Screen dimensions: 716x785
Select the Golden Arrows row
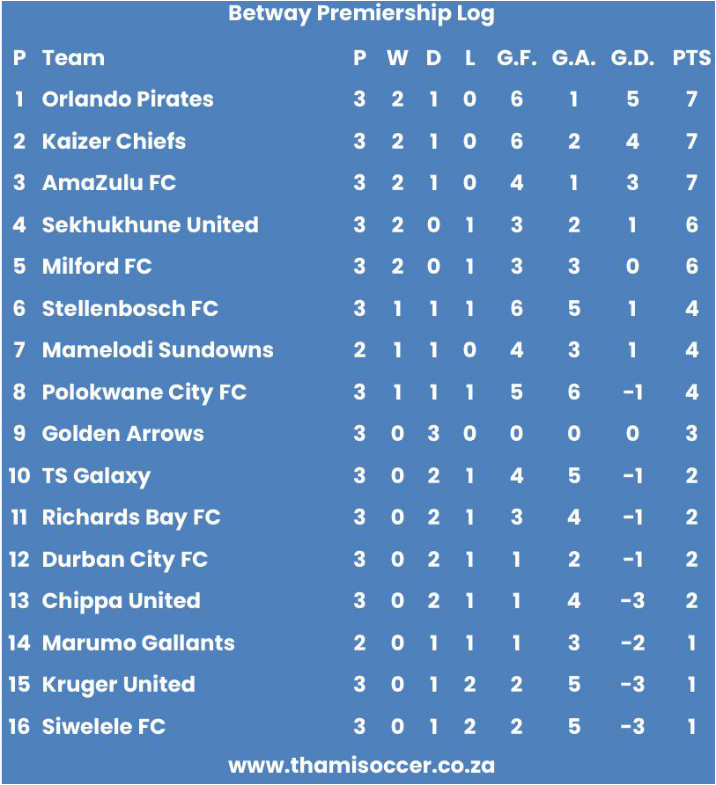tap(358, 434)
